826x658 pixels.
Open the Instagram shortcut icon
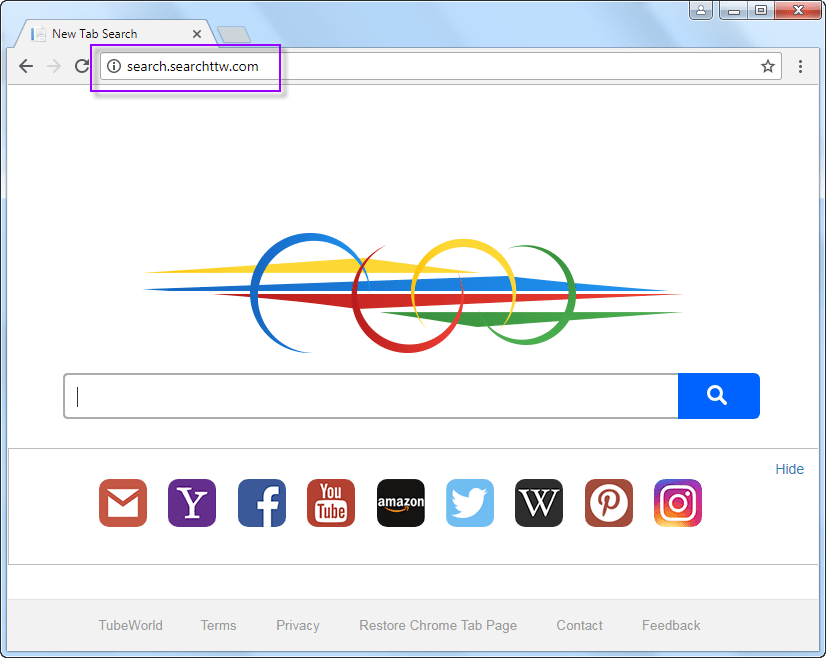coord(678,503)
